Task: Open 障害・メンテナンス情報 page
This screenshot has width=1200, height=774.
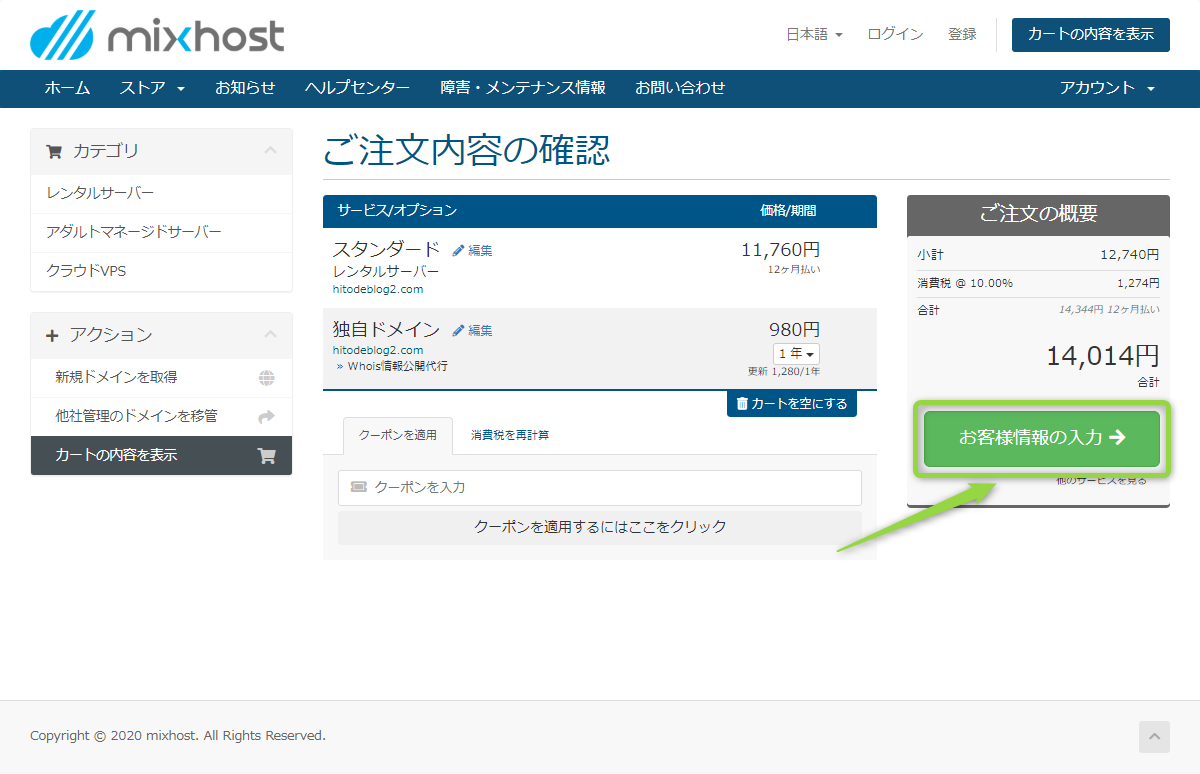Action: [523, 88]
